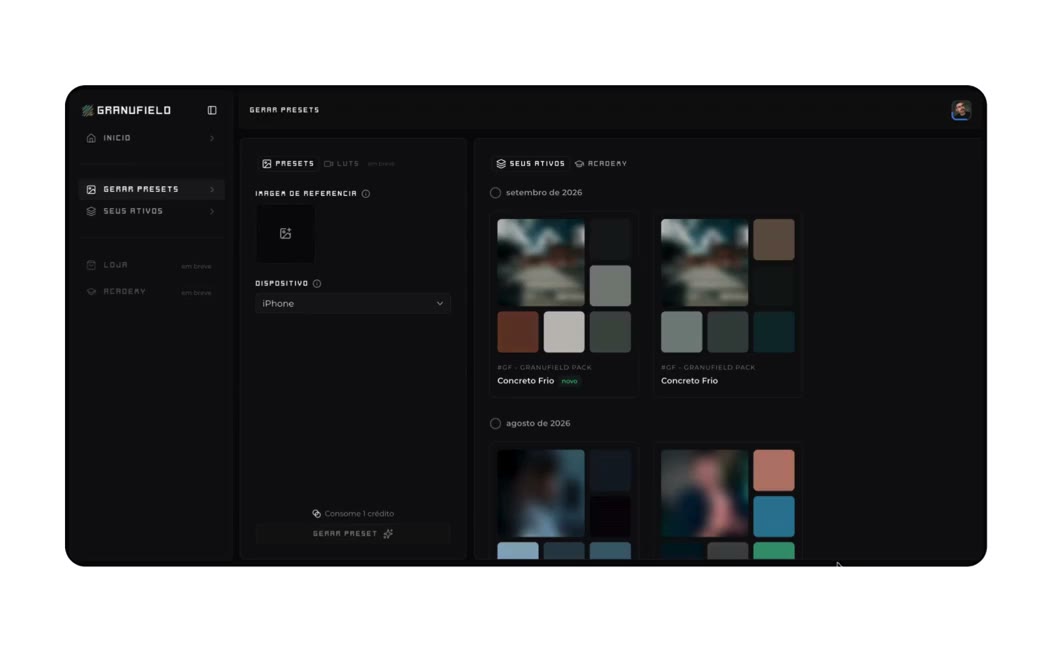The width and height of the screenshot is (1052, 652).
Task: Expand the Inicio chevron
Action: pos(212,138)
